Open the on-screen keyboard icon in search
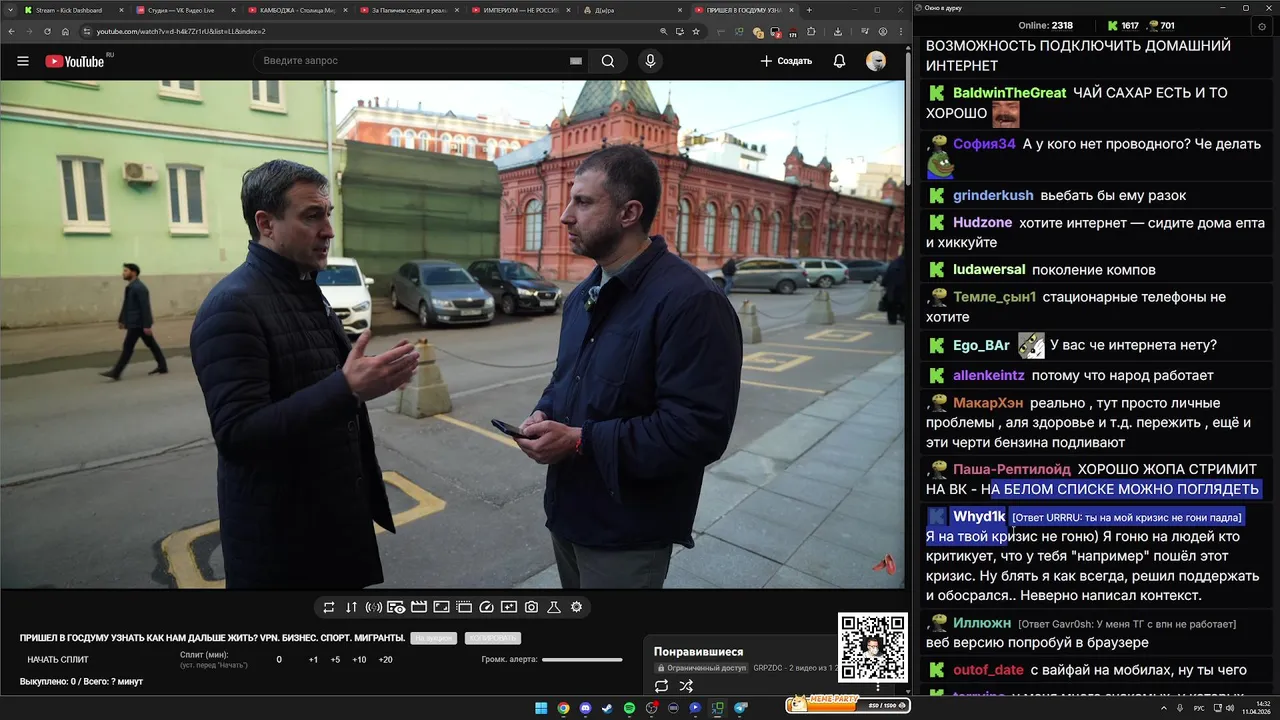Screen dimensions: 1280x720 [x=575, y=61]
